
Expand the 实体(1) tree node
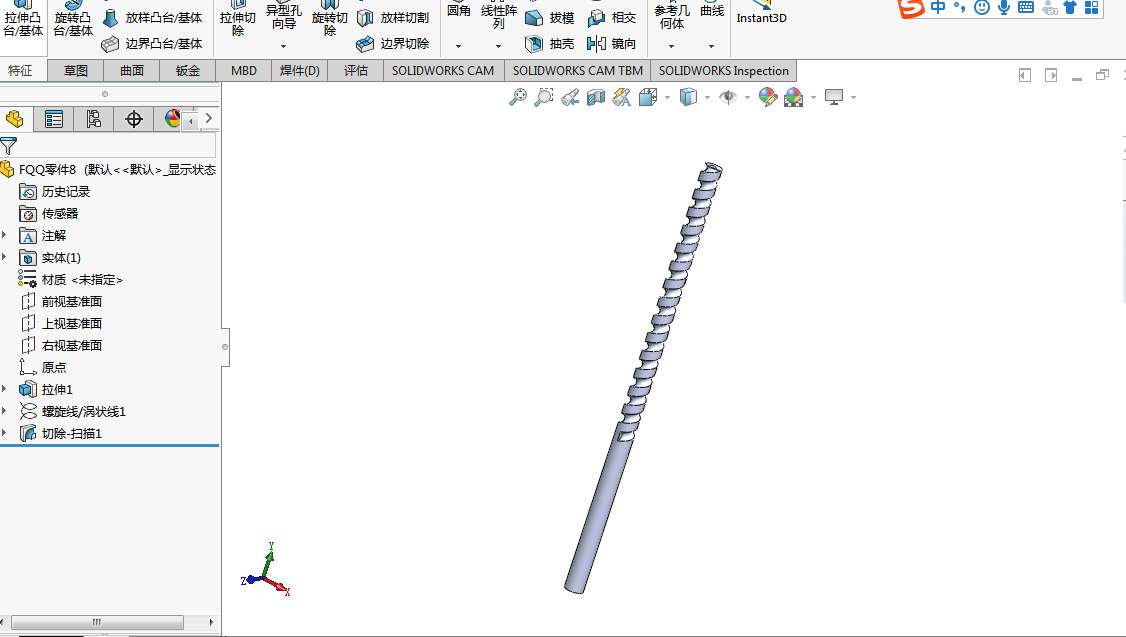(x=4, y=257)
